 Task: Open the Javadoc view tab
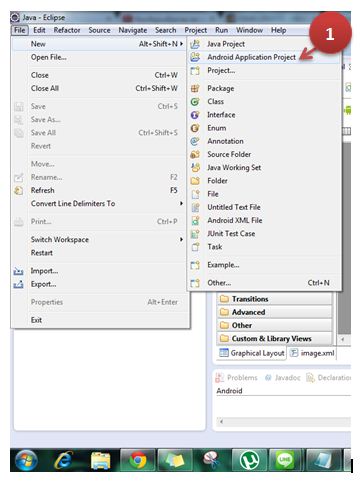tap(282, 378)
